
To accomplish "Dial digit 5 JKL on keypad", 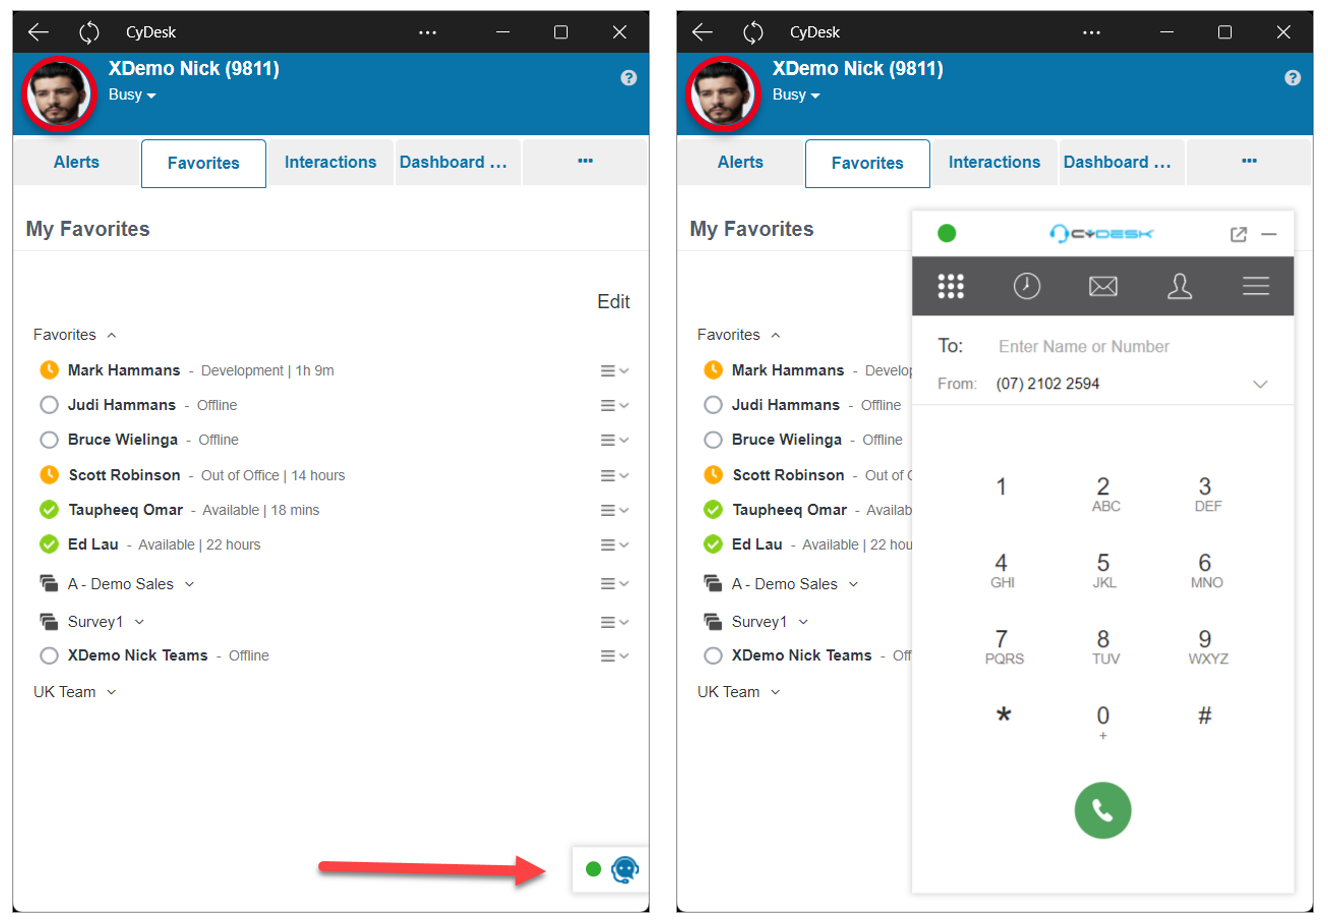I will pos(1103,571).
